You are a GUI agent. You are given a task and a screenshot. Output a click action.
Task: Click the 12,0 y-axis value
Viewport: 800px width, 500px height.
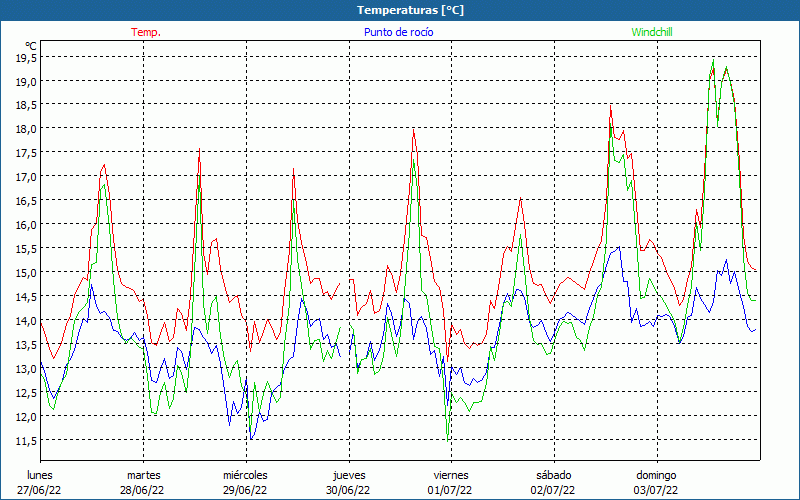tap(26, 416)
